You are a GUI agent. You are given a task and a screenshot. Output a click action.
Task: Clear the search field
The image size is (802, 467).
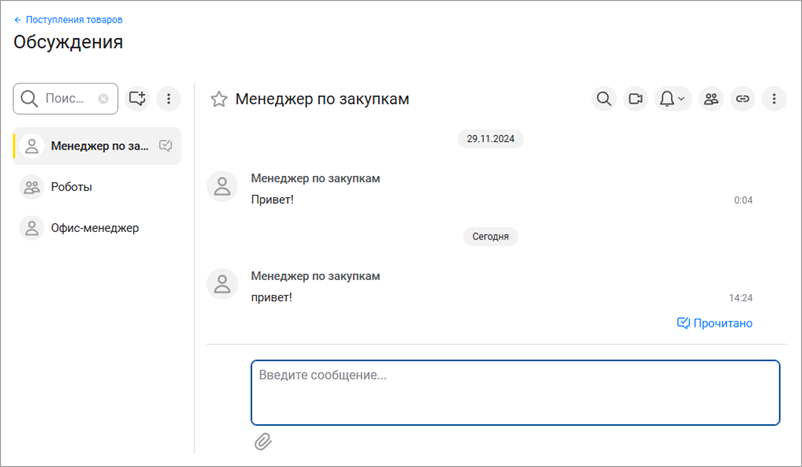[103, 99]
